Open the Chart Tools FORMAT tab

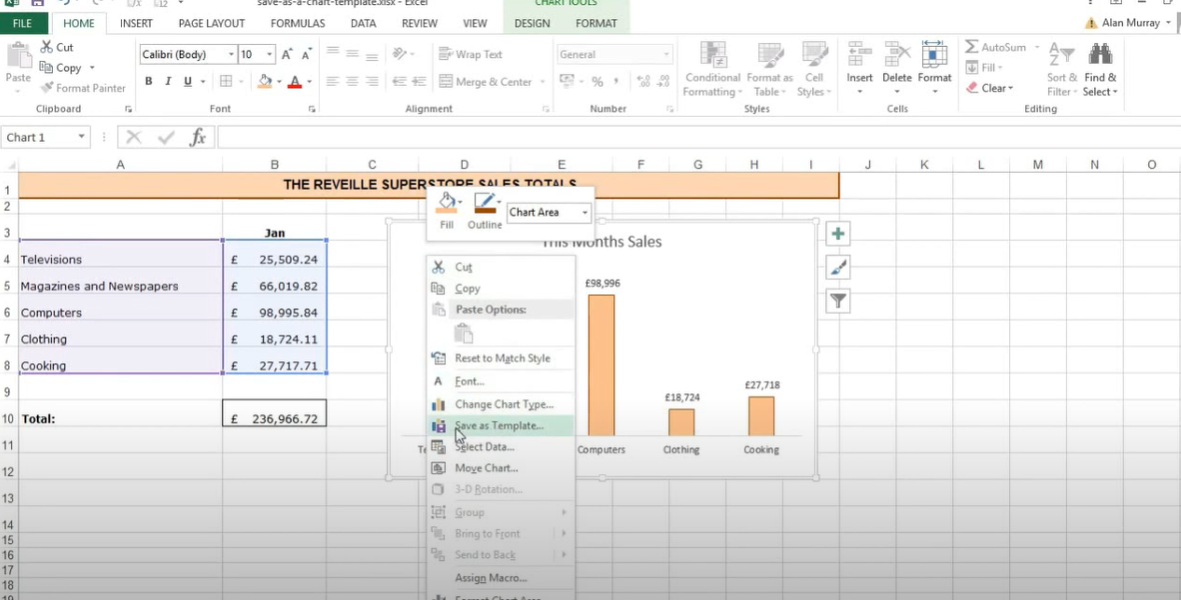pyautogui.click(x=597, y=23)
